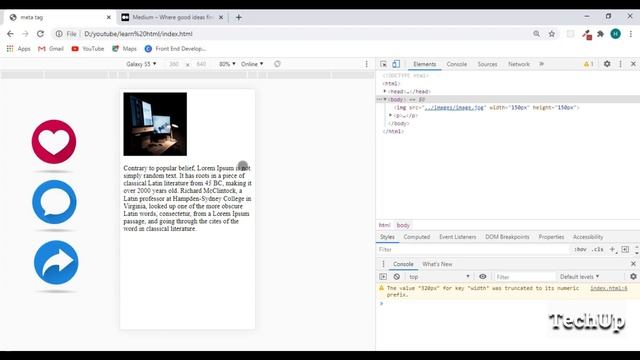Click the console Filter field
Screen dimensions: 640x360
click(x=524, y=277)
